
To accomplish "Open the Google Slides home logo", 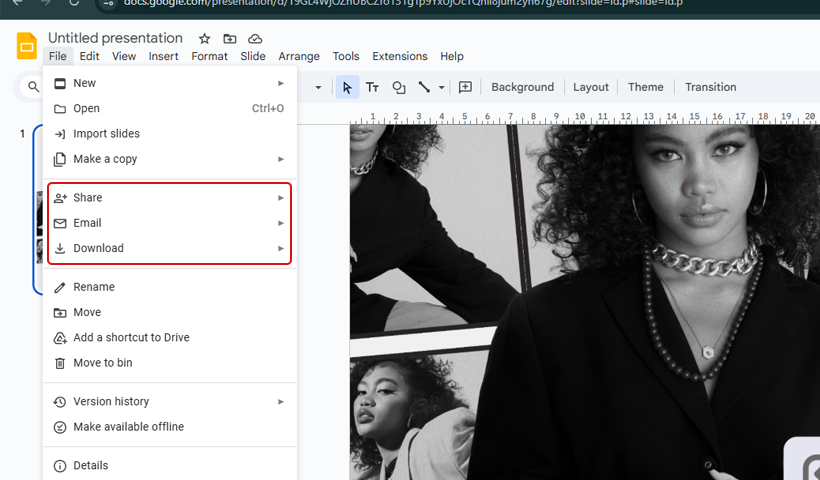I will pos(27,46).
